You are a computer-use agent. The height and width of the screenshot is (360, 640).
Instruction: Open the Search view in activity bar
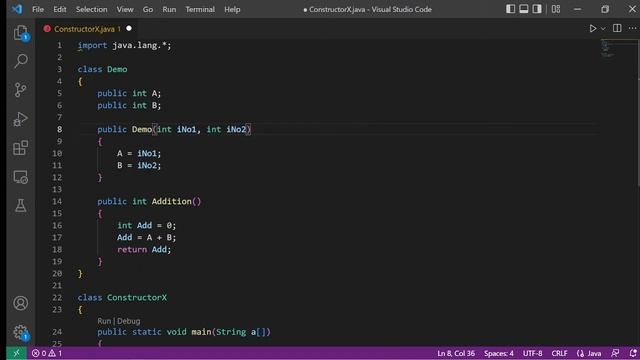(20, 61)
